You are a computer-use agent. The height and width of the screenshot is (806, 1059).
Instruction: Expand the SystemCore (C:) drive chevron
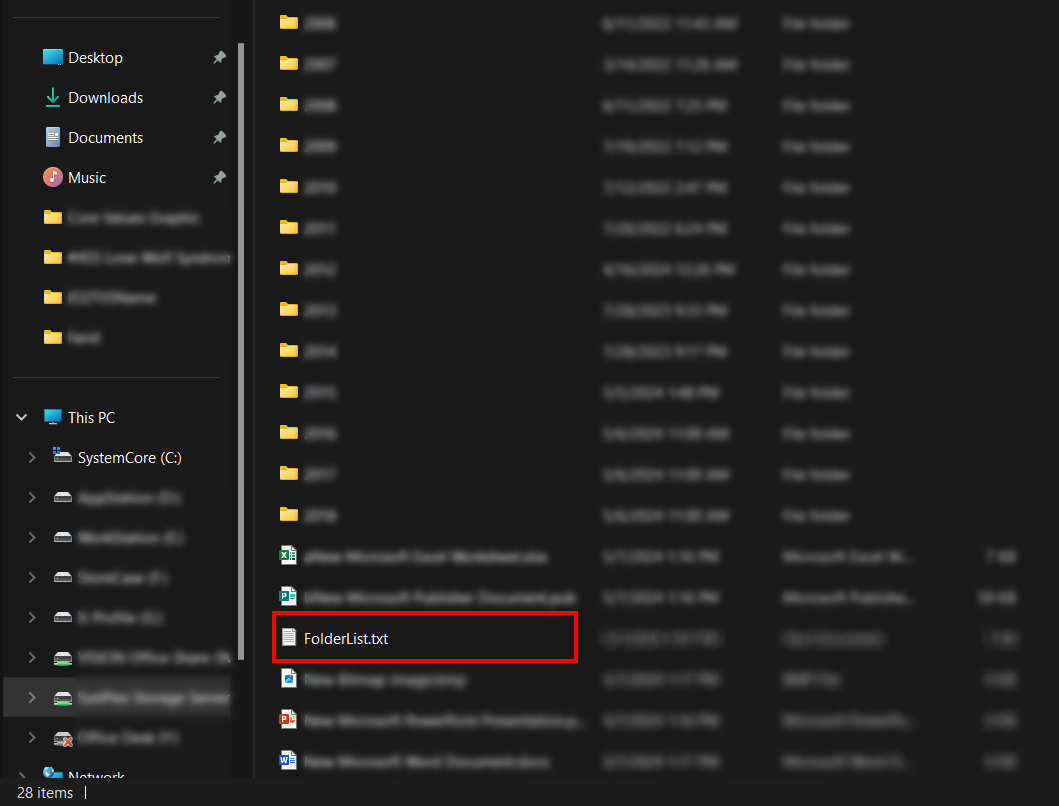pos(32,458)
